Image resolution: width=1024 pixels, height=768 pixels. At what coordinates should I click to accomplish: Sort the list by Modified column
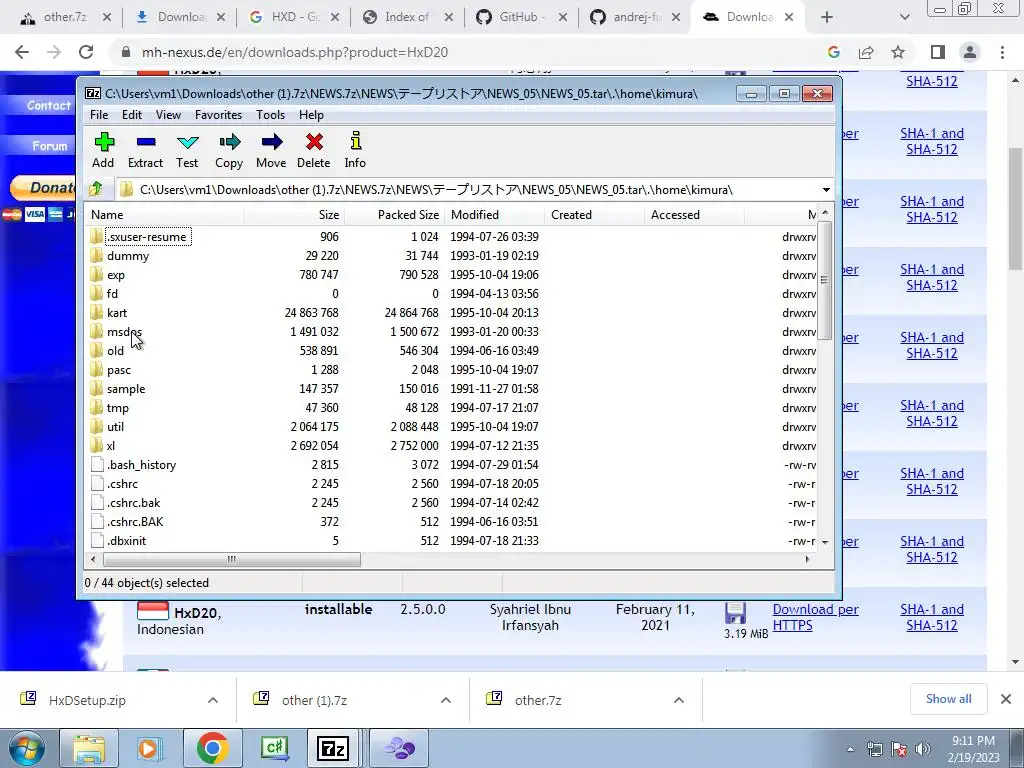[x=494, y=215]
